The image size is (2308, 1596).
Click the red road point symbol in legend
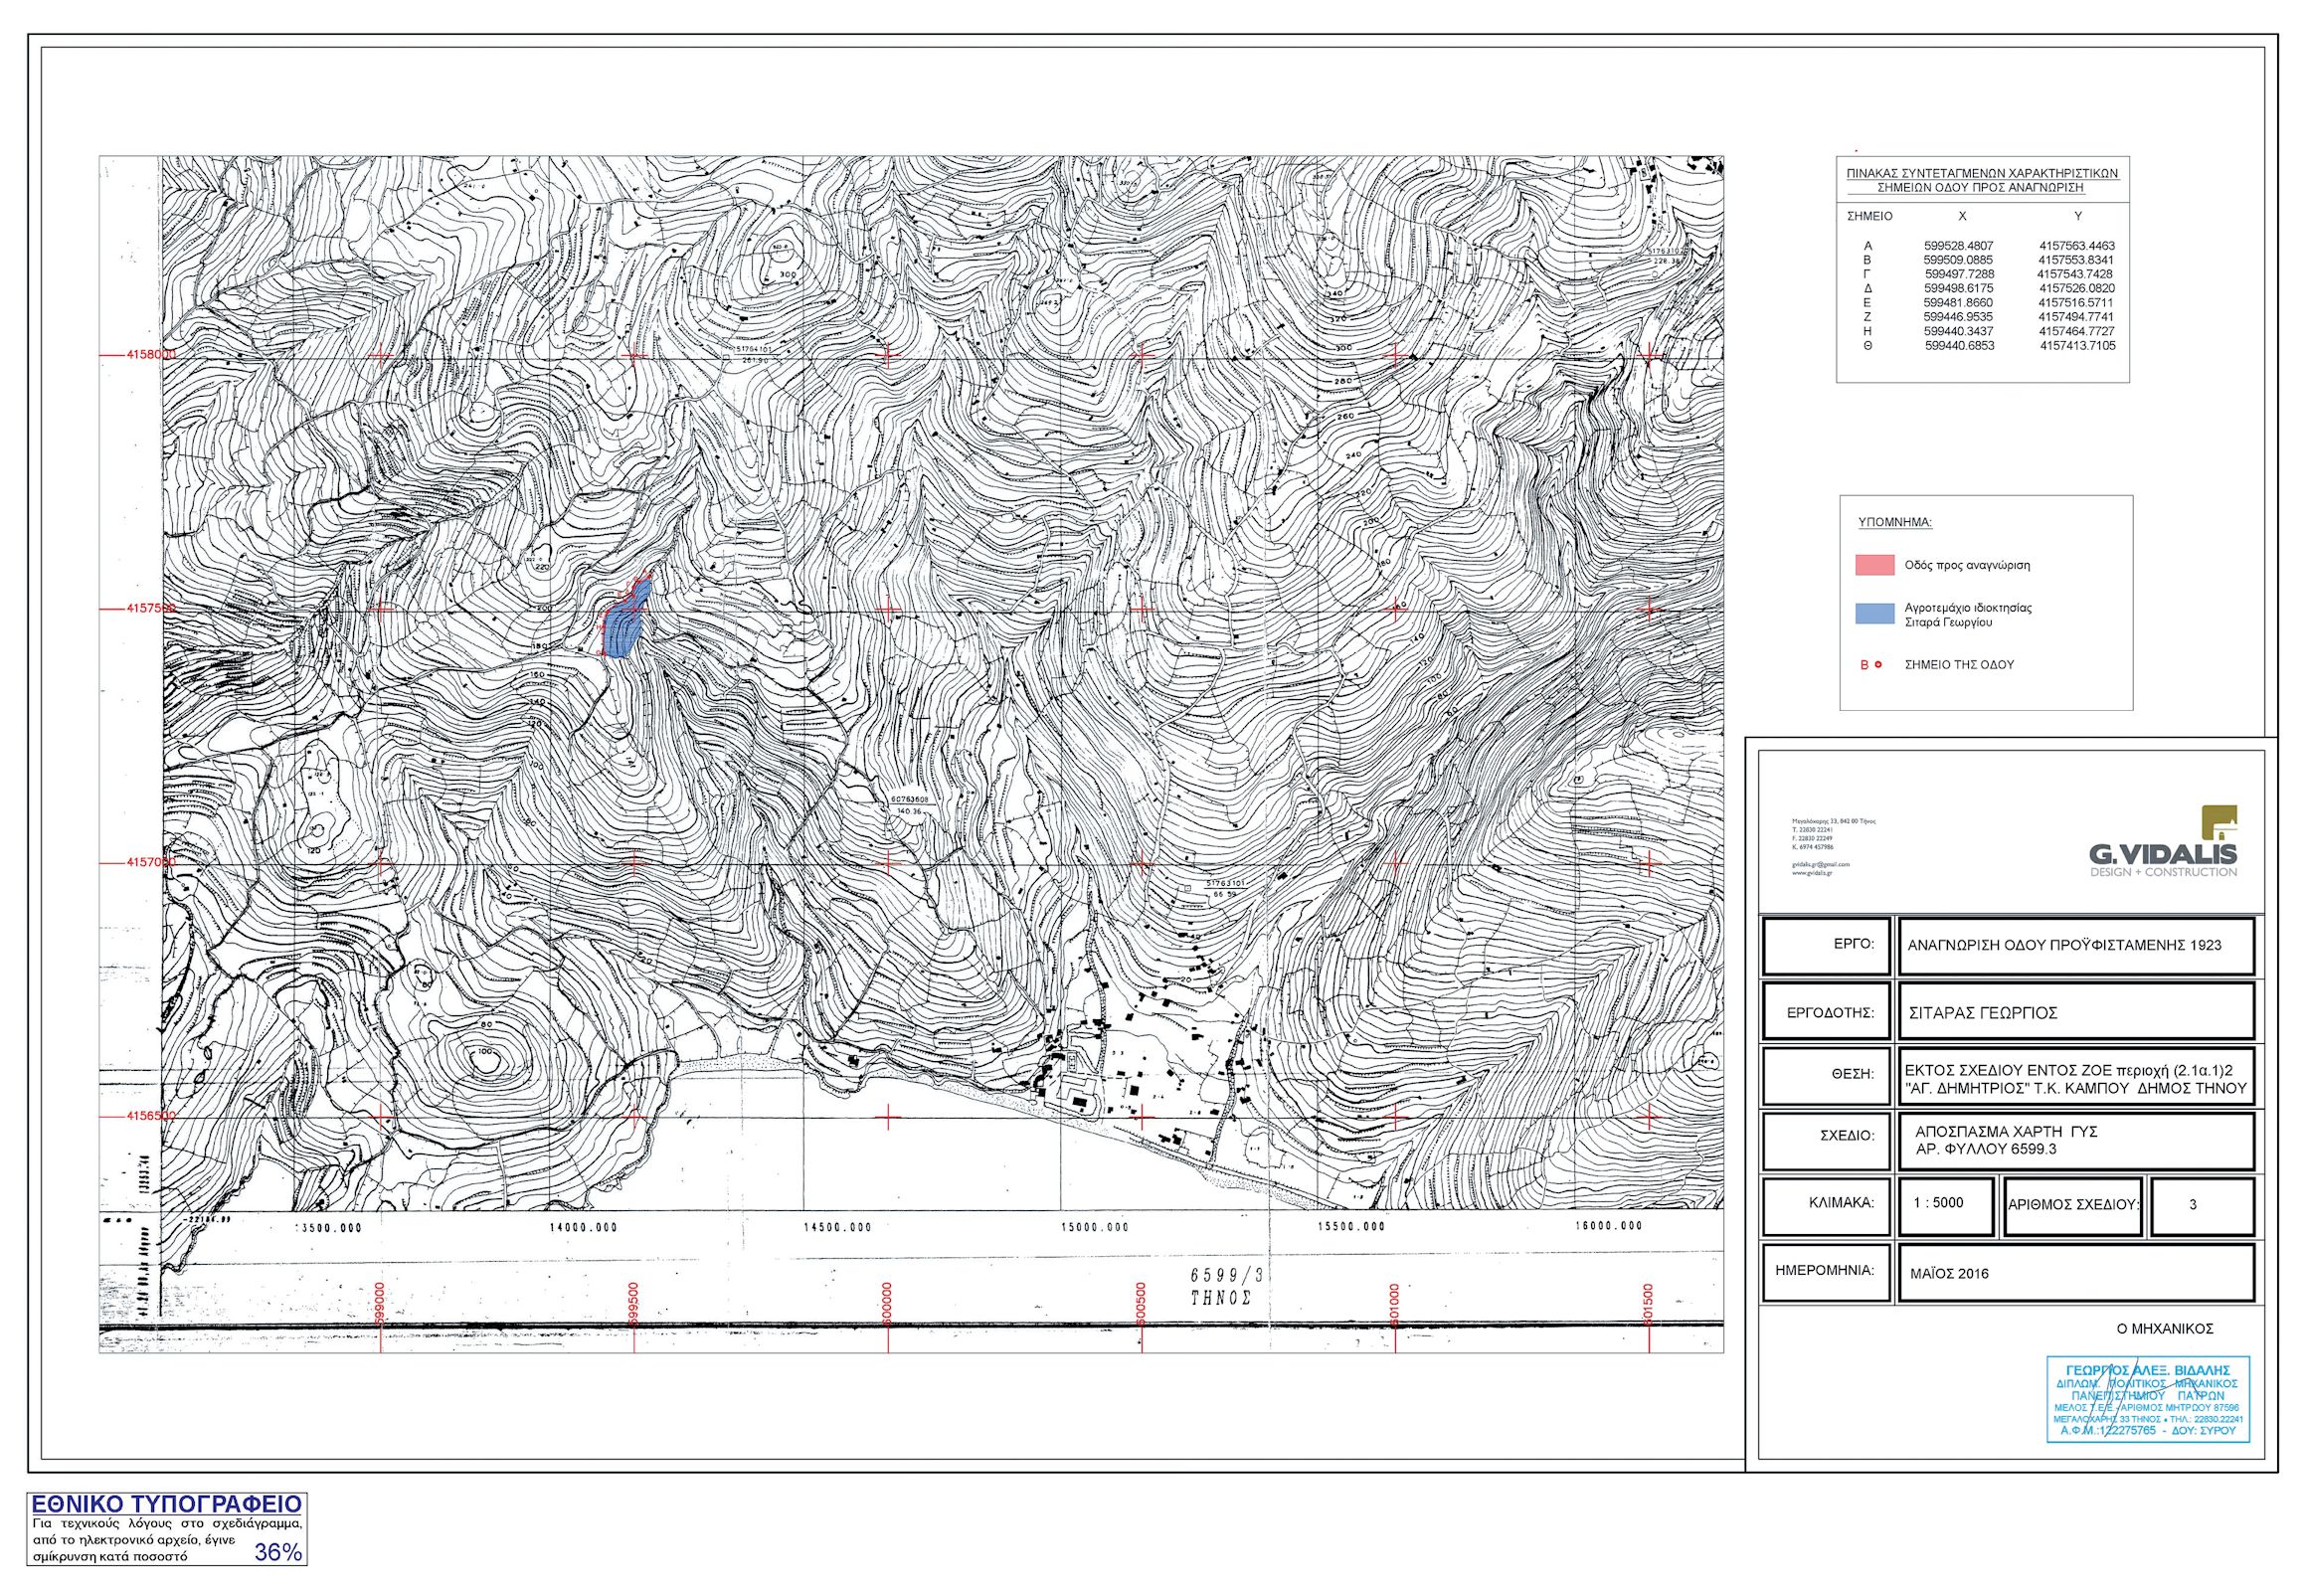1877,664
